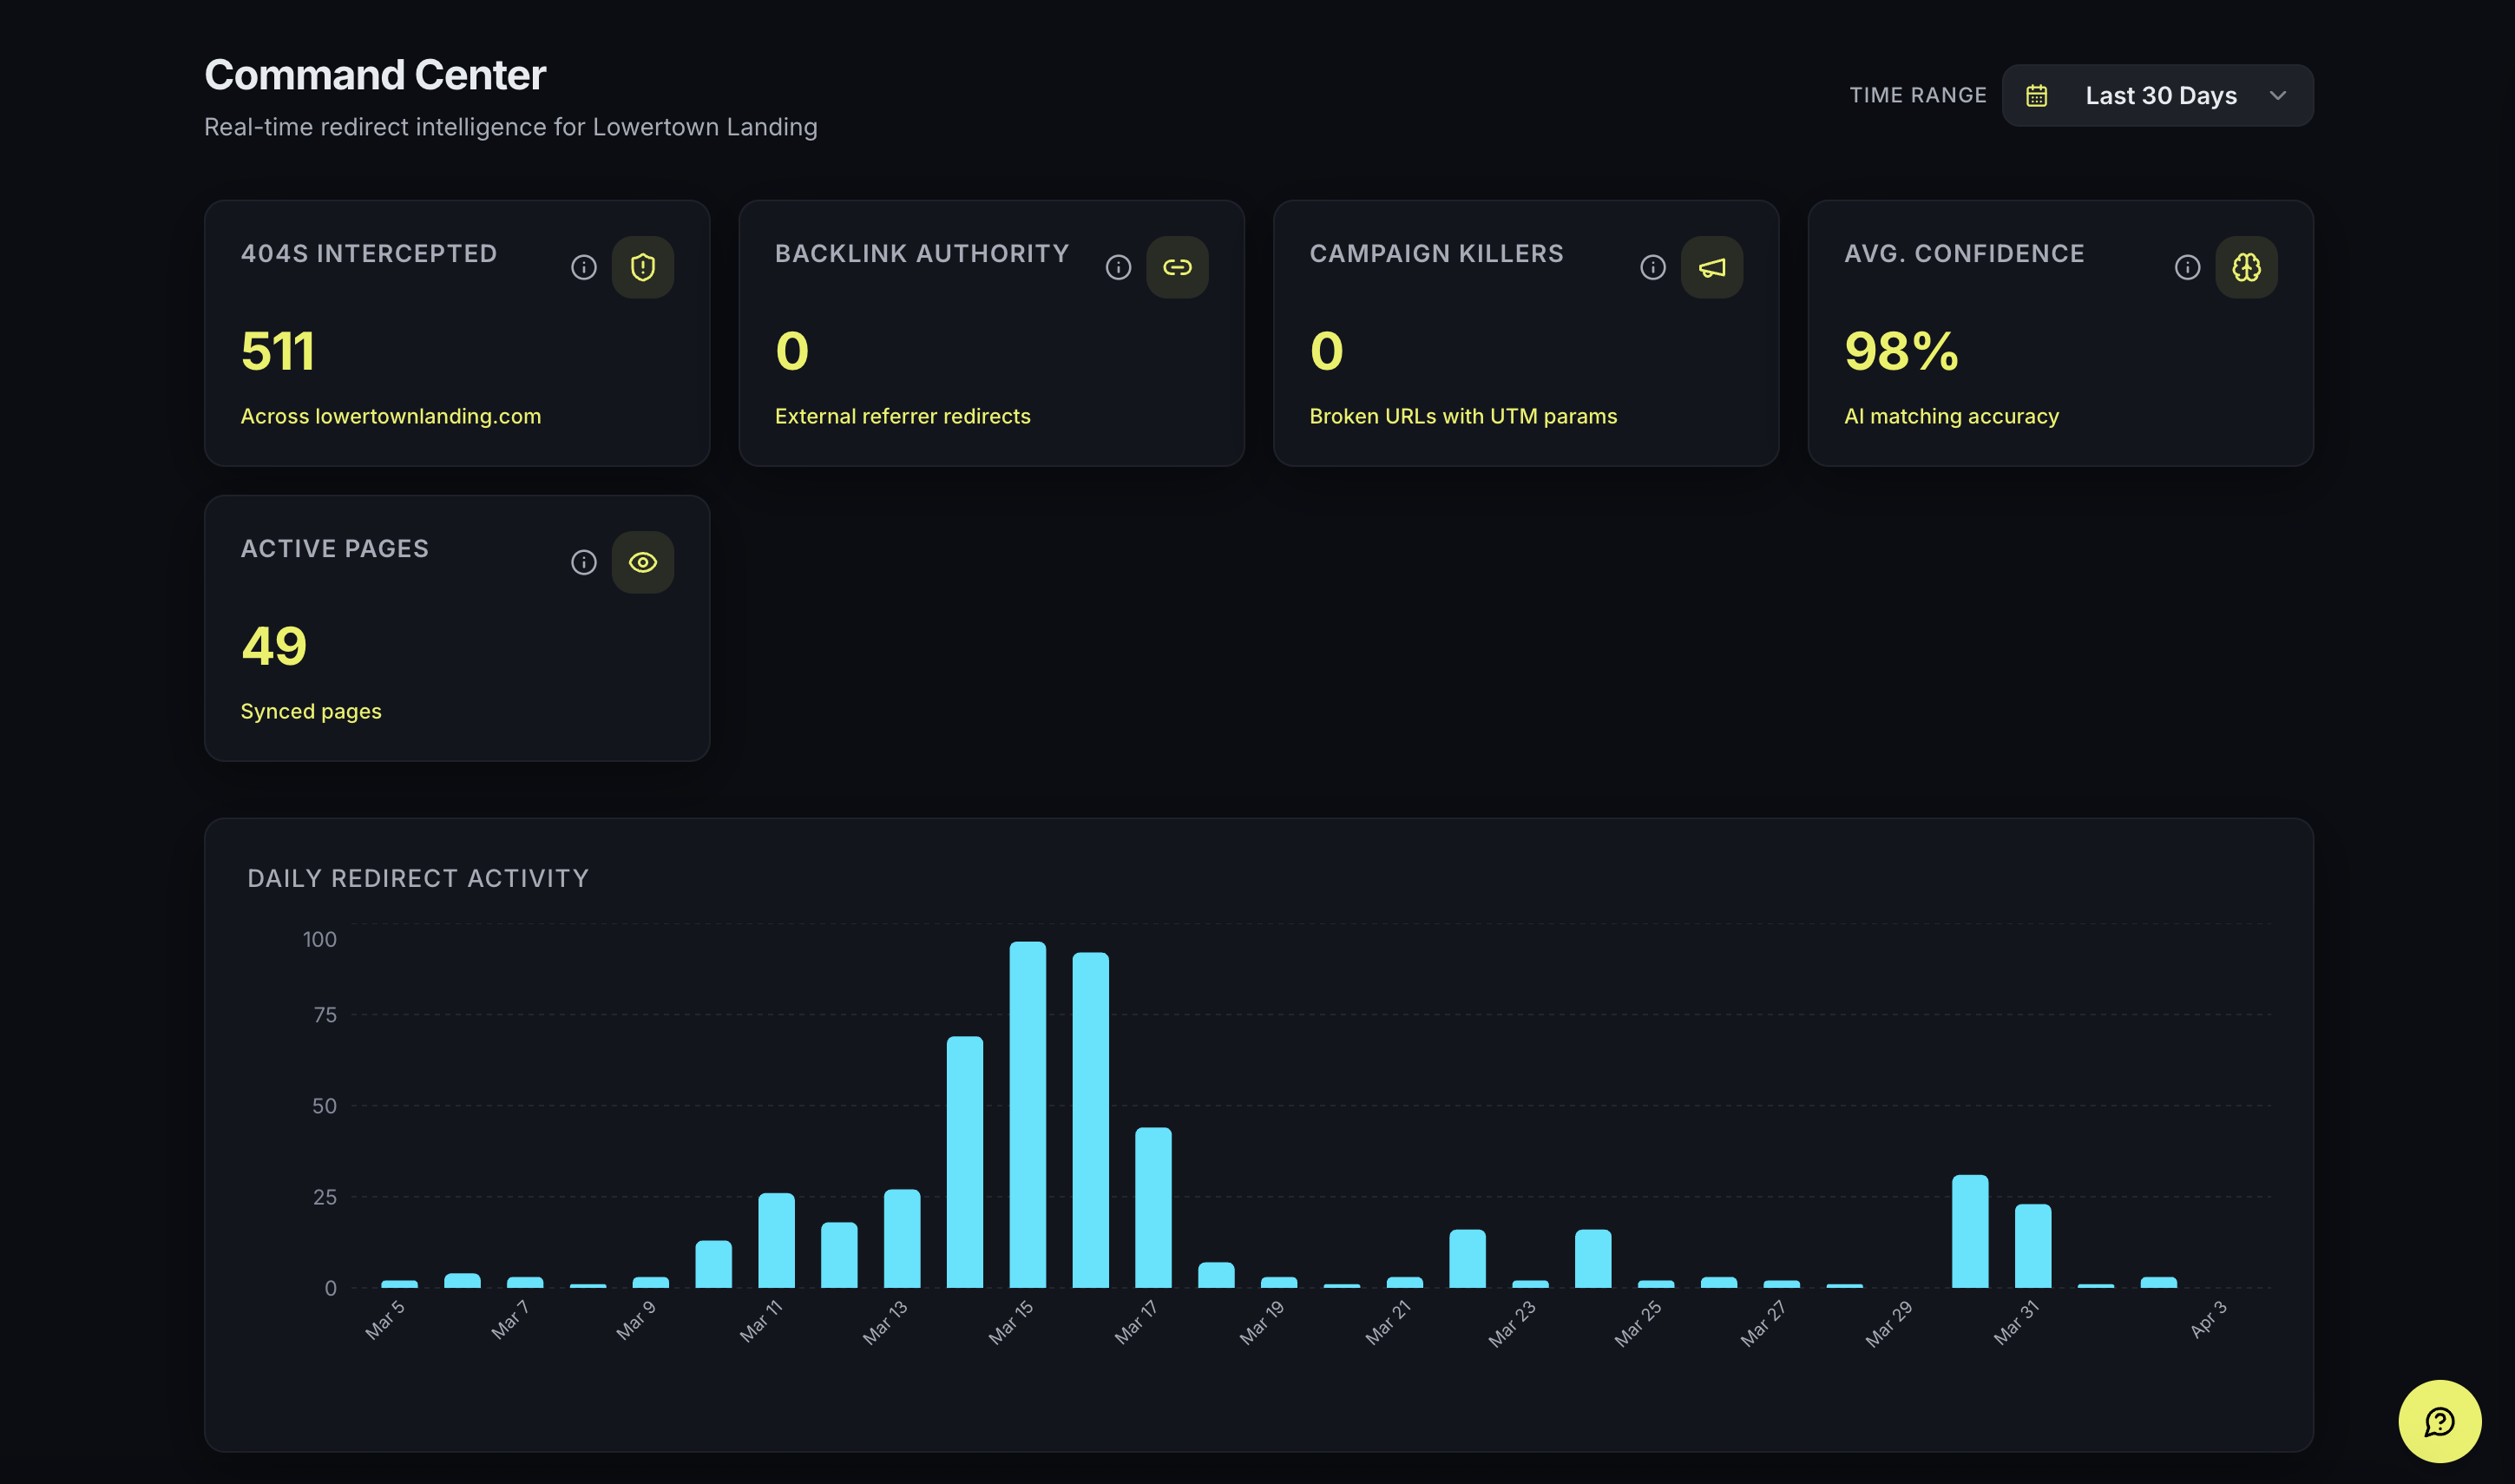Click the calendar icon in time range selector
The width and height of the screenshot is (2515, 1484).
click(2037, 96)
